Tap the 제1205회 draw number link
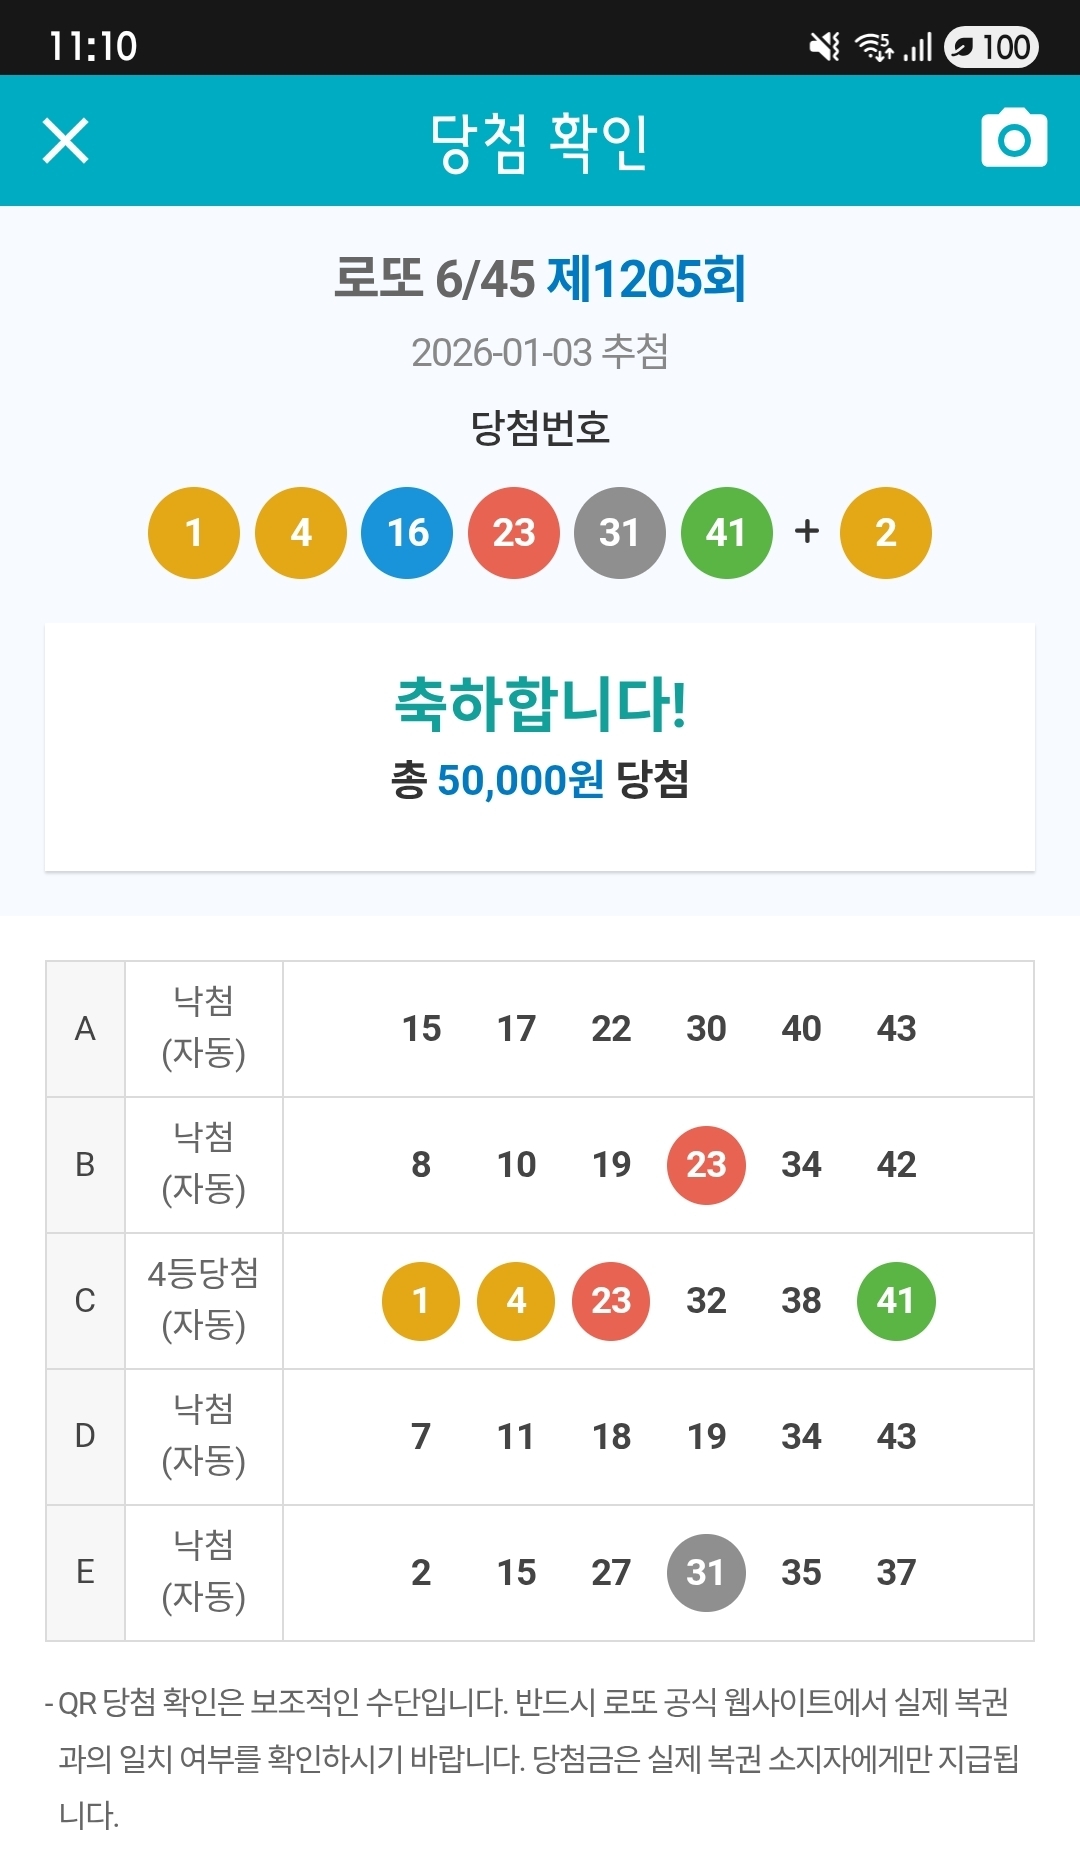This screenshot has width=1080, height=1874. 646,279
